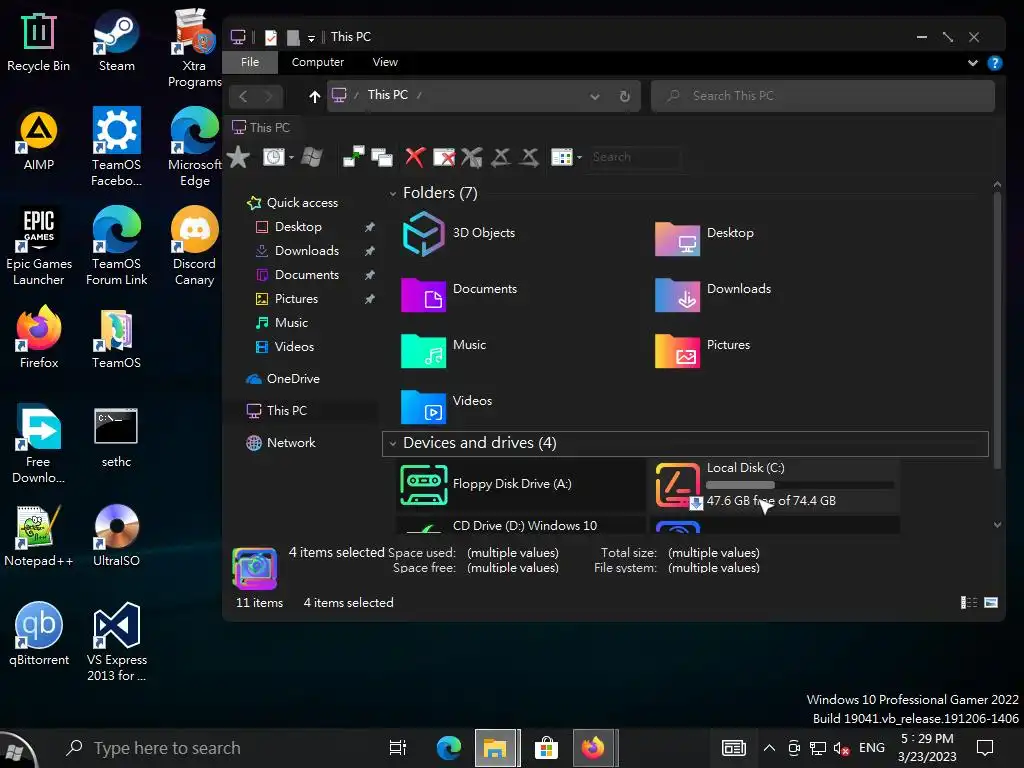This screenshot has width=1024, height=768.
Task: Unmute the taskbar volume icon
Action: pyautogui.click(x=841, y=748)
